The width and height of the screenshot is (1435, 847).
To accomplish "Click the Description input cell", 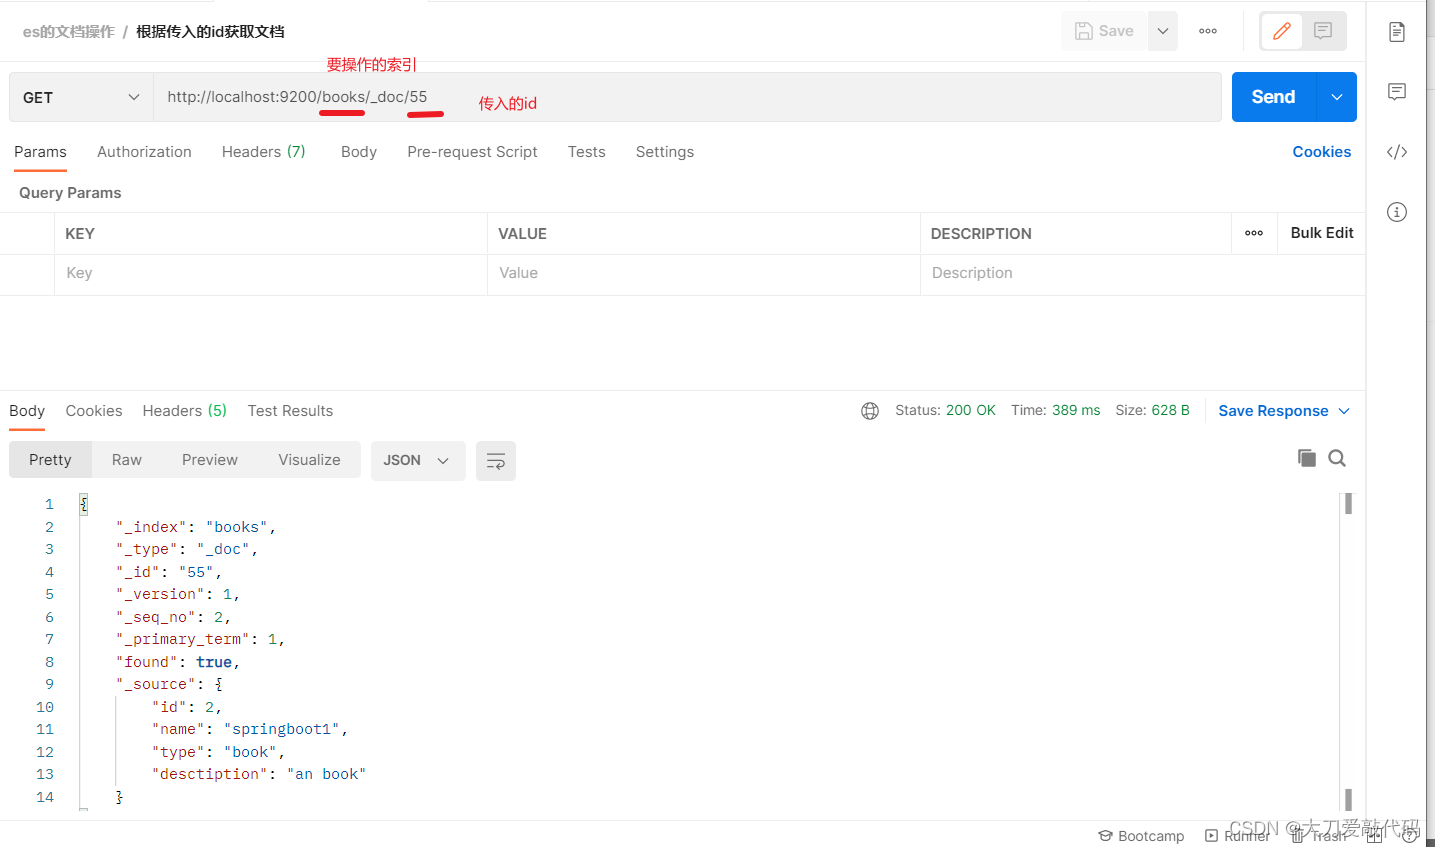I will coord(1143,273).
